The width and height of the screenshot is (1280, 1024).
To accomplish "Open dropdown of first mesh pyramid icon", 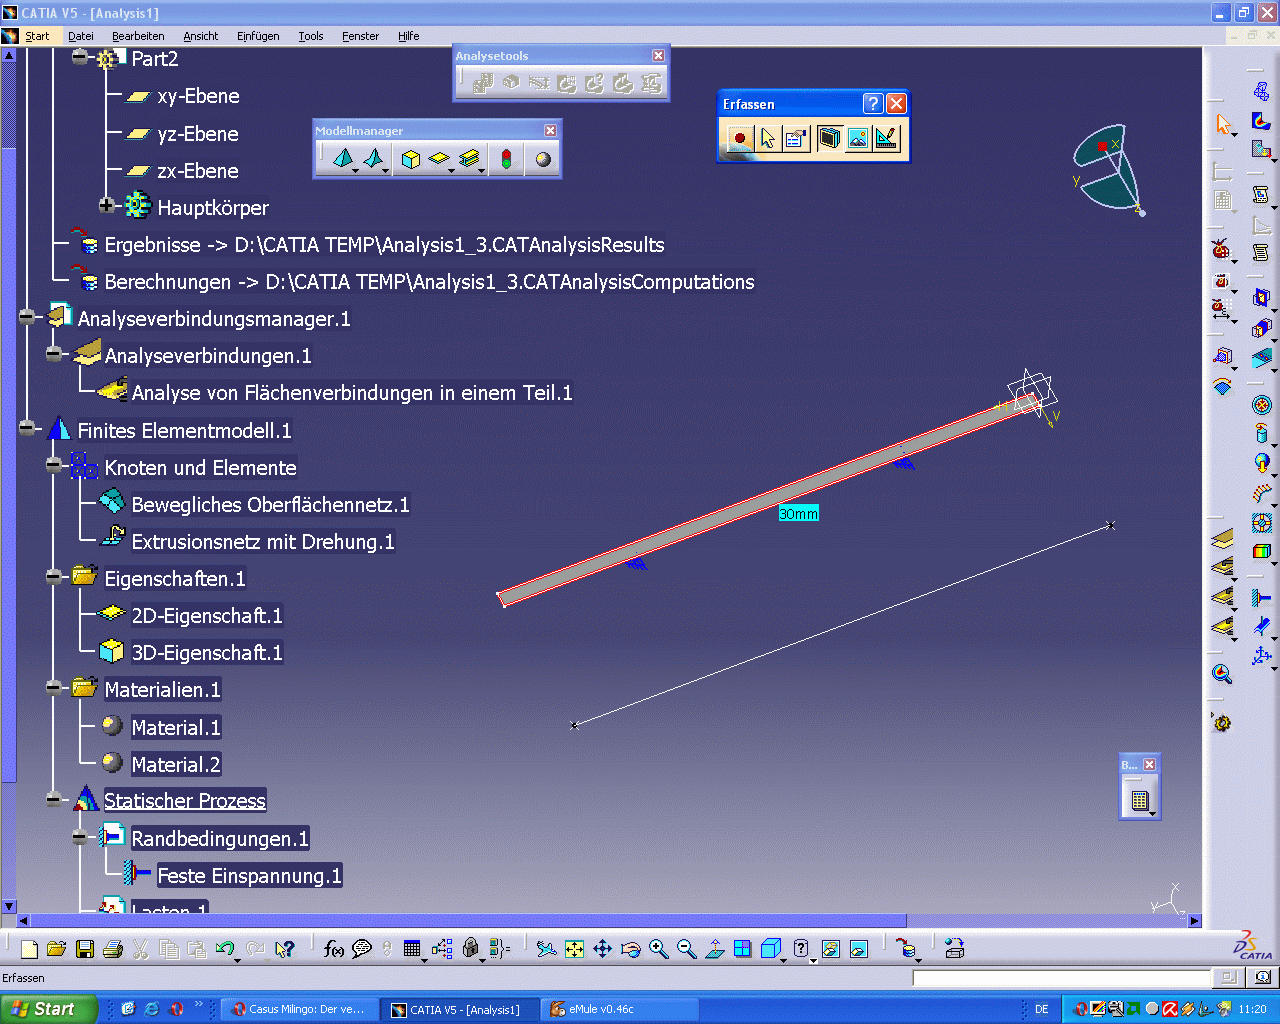I will pos(355,171).
